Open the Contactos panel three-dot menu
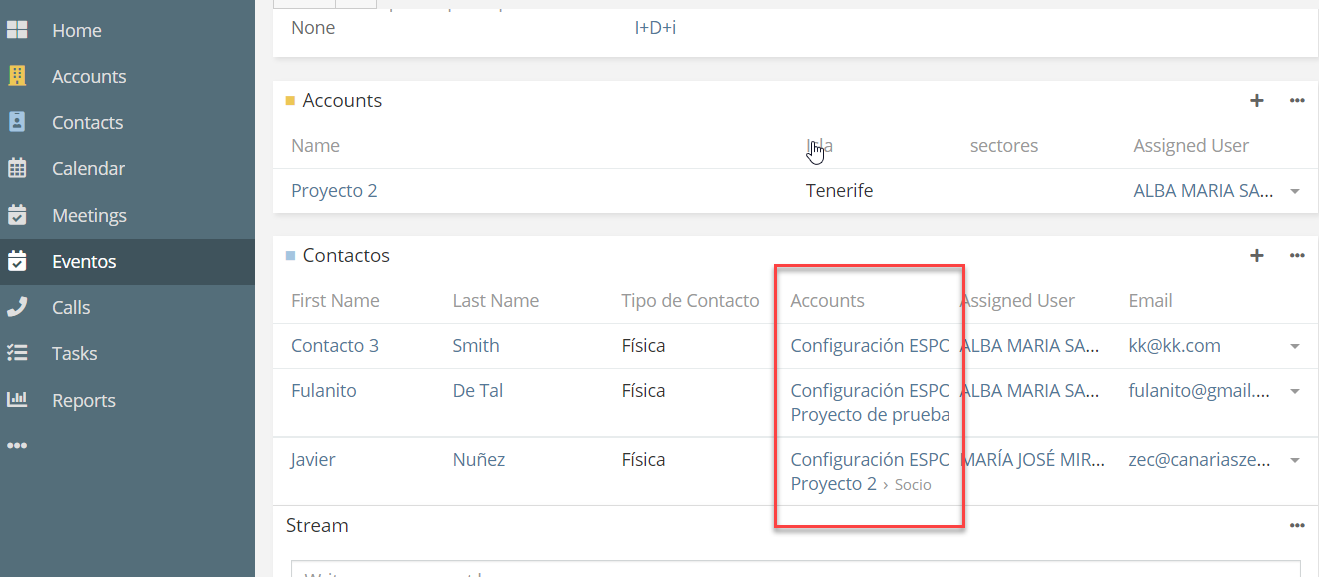The width and height of the screenshot is (1319, 577). pyautogui.click(x=1297, y=255)
